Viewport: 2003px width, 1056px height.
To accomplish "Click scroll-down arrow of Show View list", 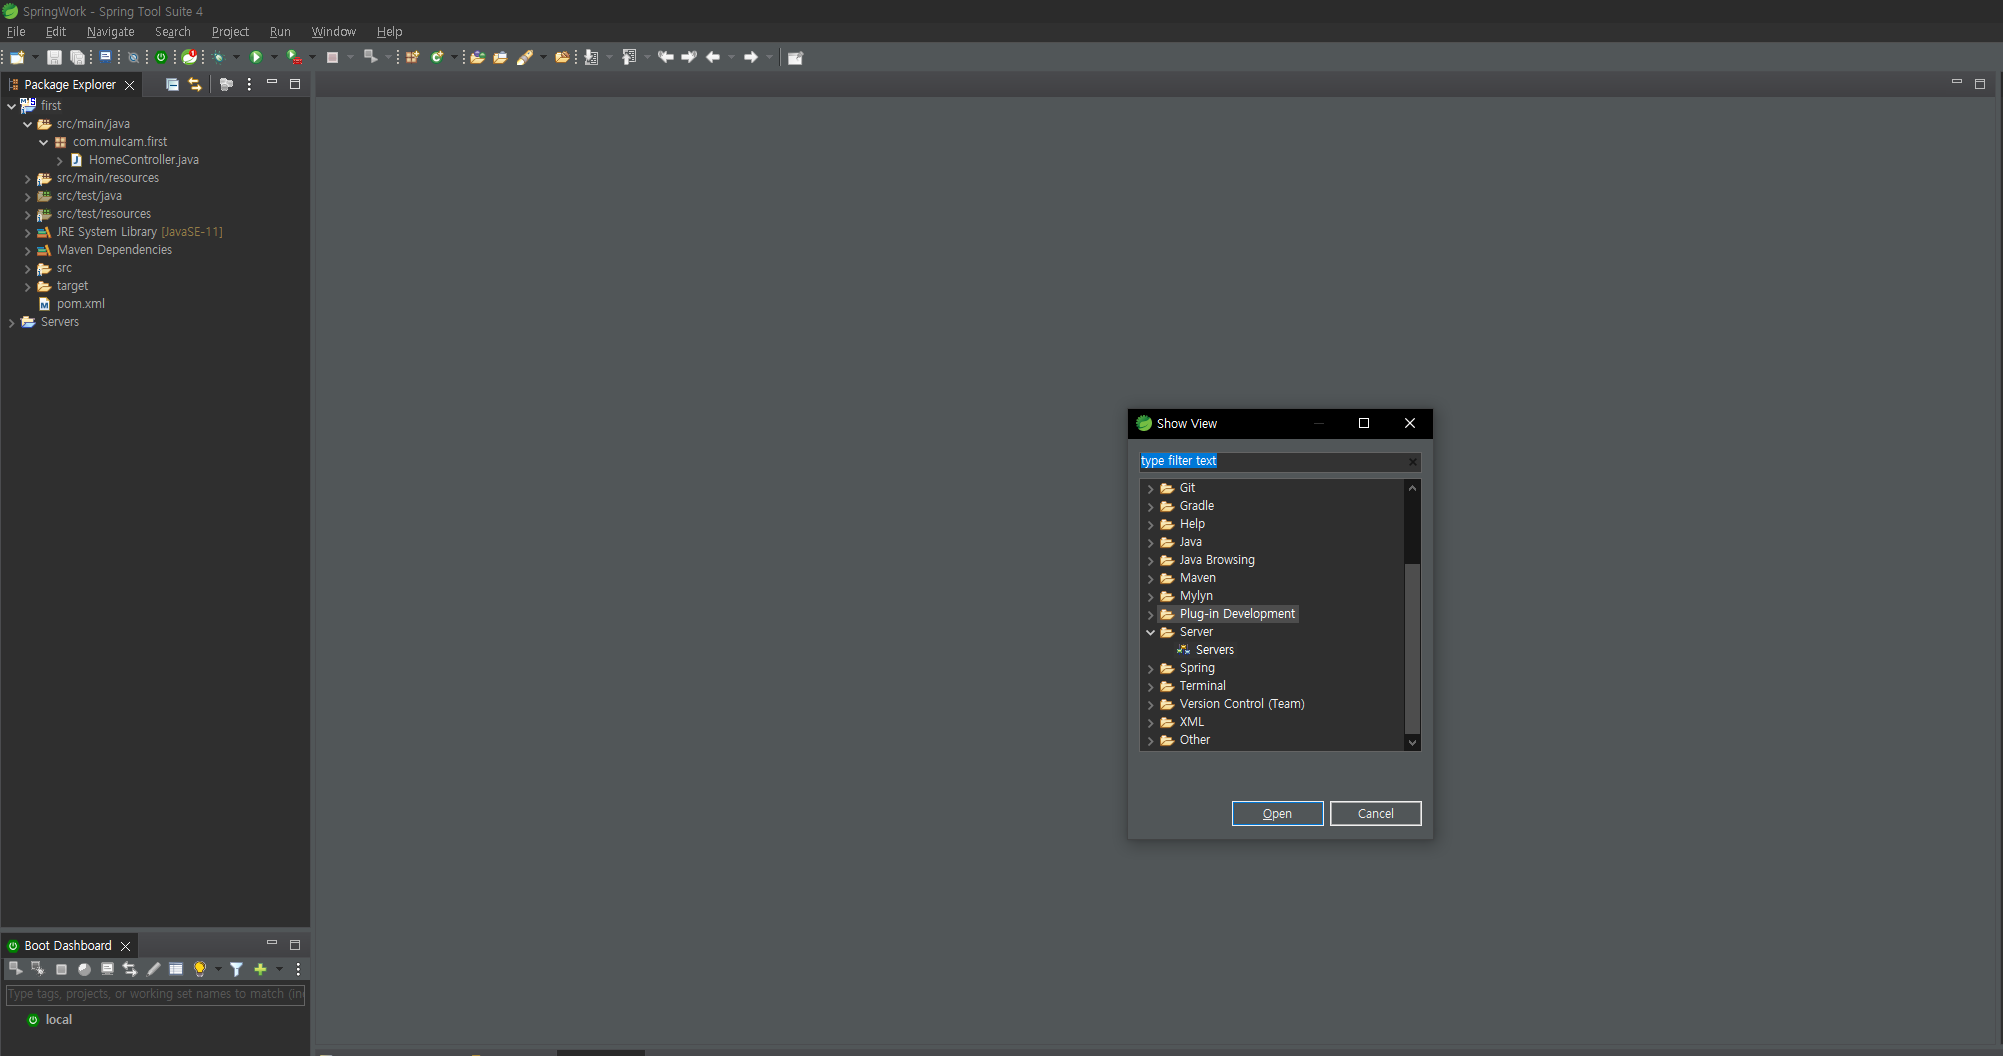I will coord(1412,742).
